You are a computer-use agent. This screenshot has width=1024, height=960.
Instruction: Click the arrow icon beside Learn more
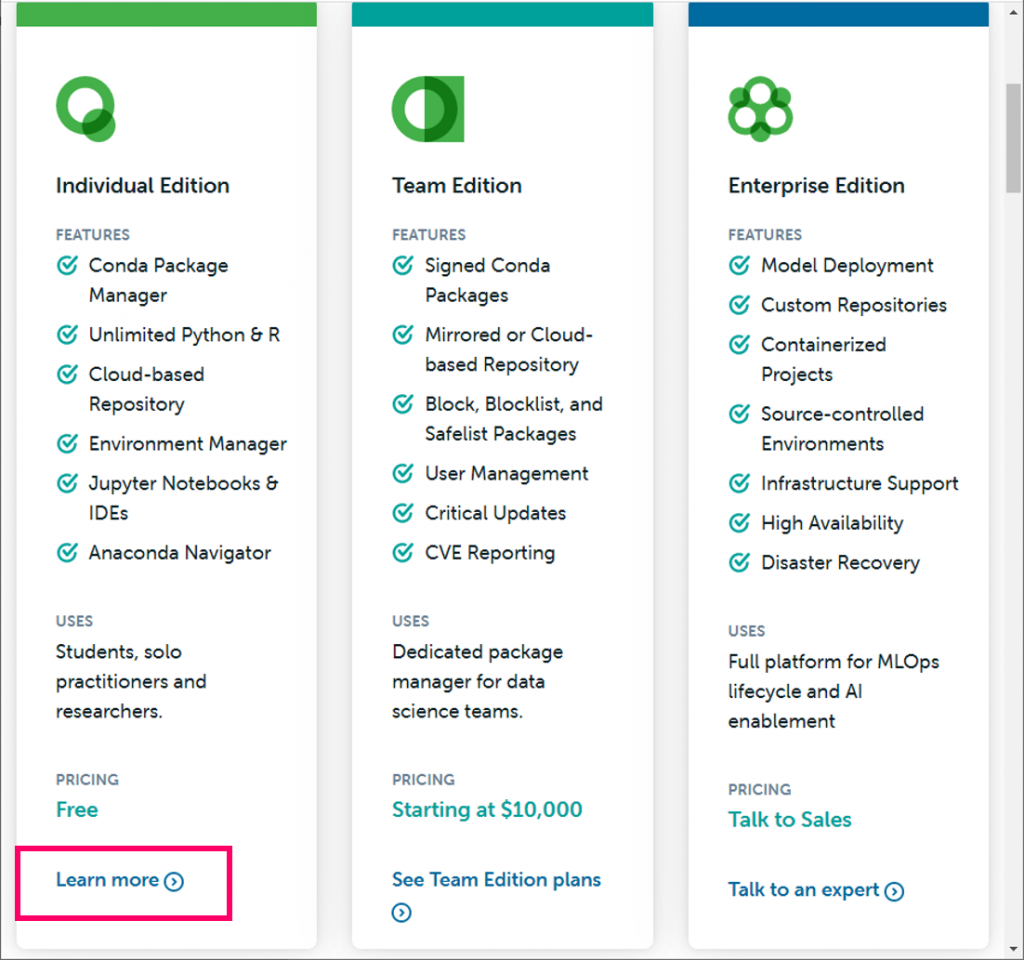pos(174,881)
